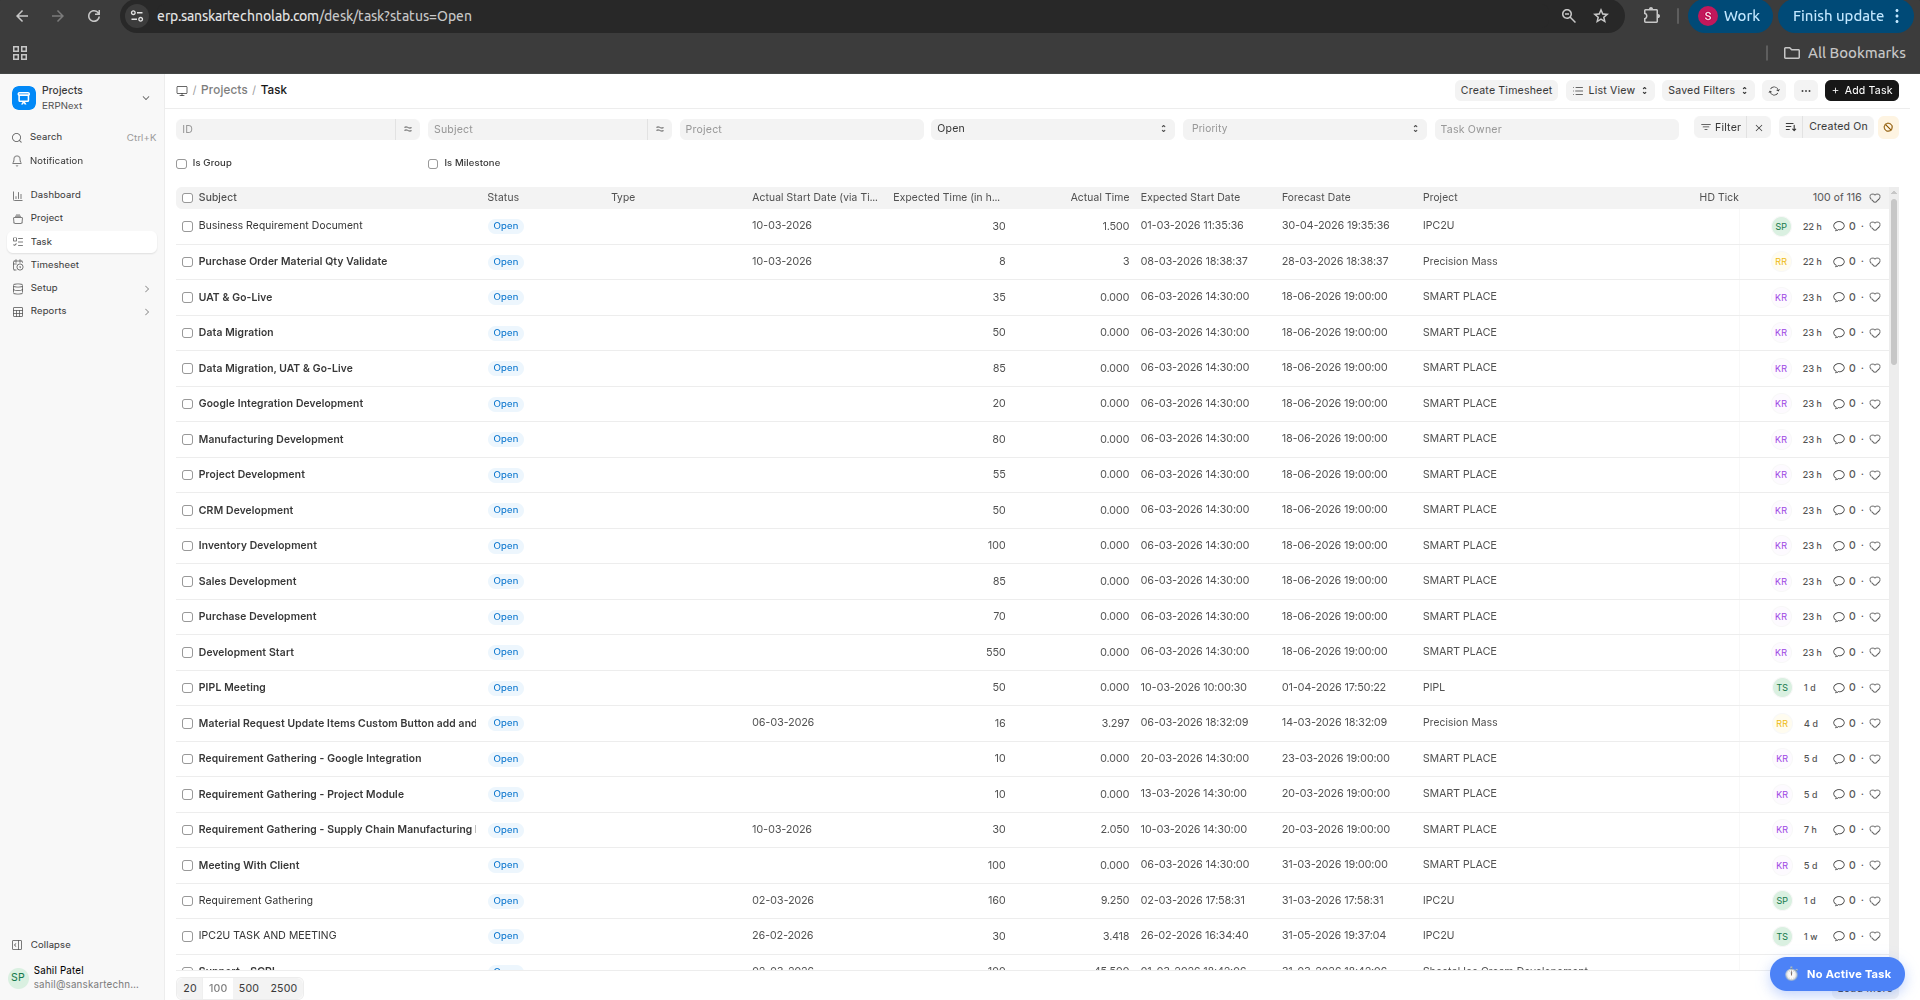Click the refresh list icon

click(1774, 91)
